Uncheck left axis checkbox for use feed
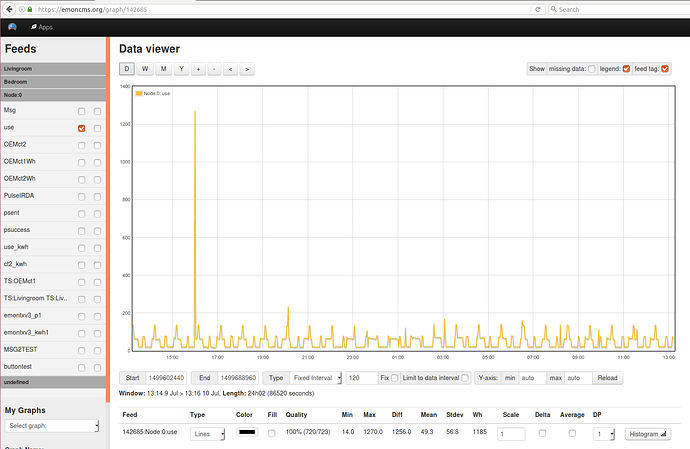This screenshot has width=690, height=449. (x=81, y=129)
